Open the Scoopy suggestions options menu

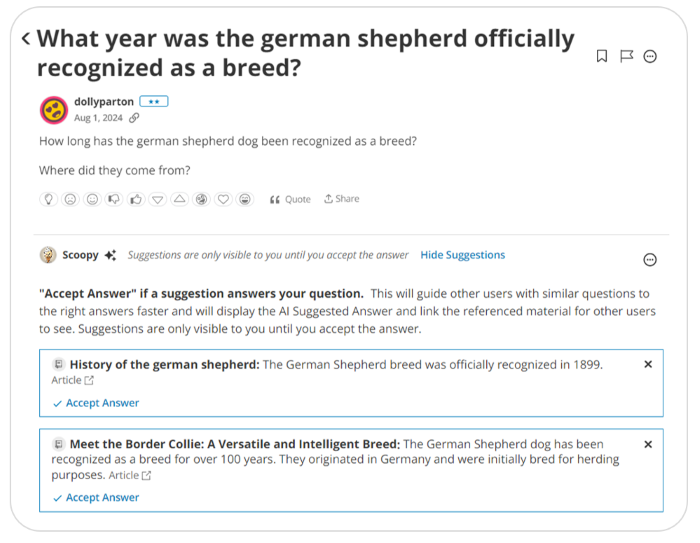650,260
